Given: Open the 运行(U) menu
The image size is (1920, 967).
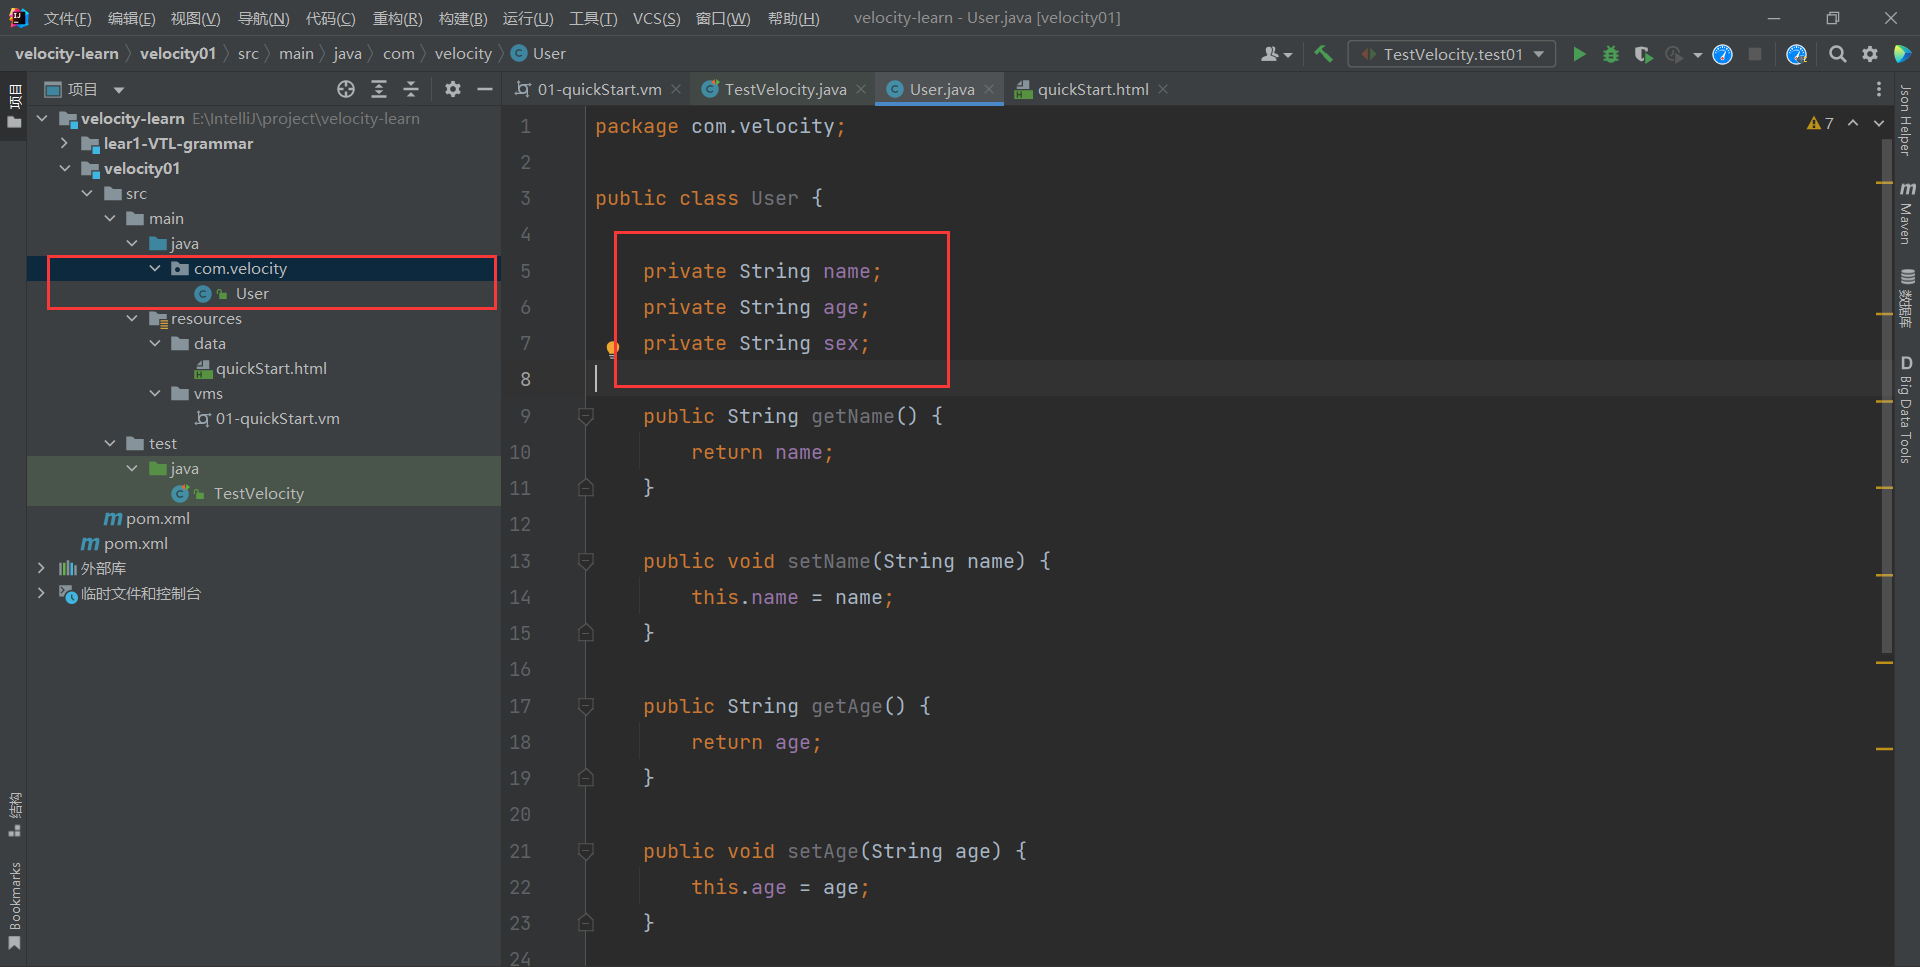Looking at the screenshot, I should tap(527, 18).
